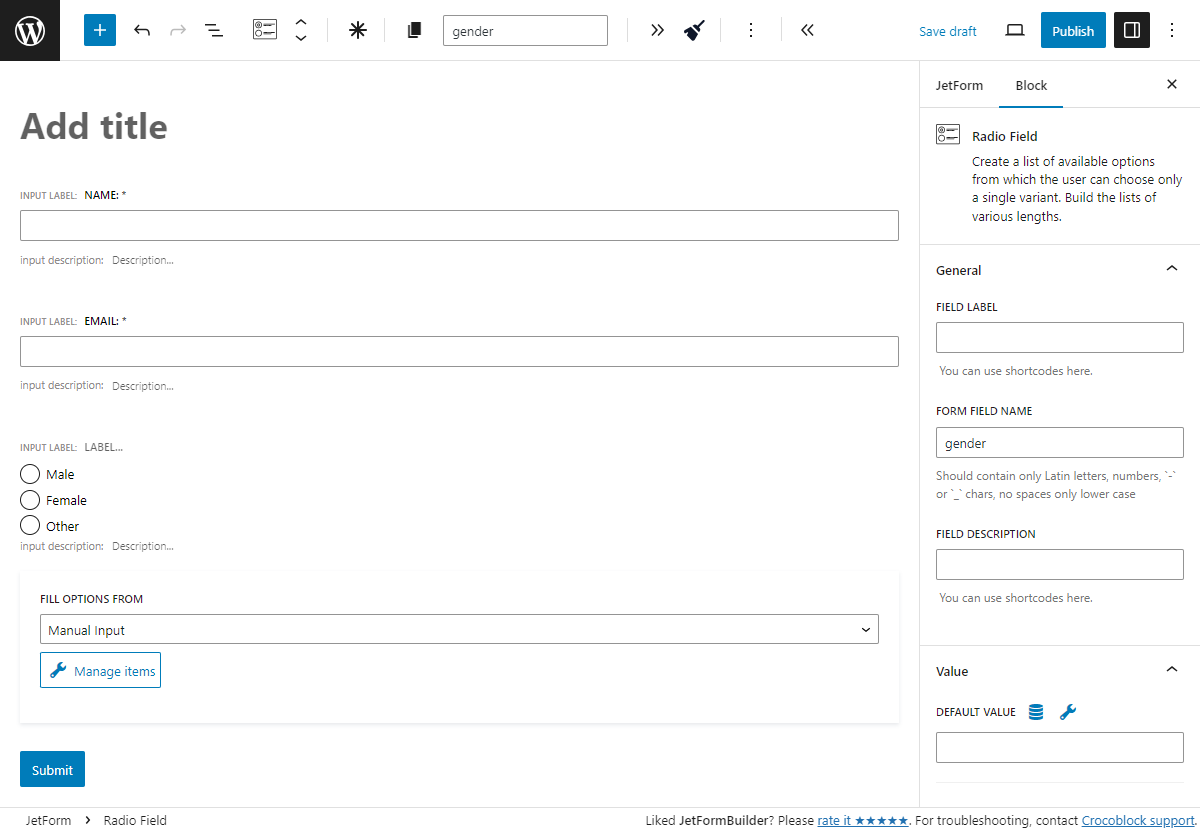
Task: Click the Manage items button
Action: tap(100, 669)
